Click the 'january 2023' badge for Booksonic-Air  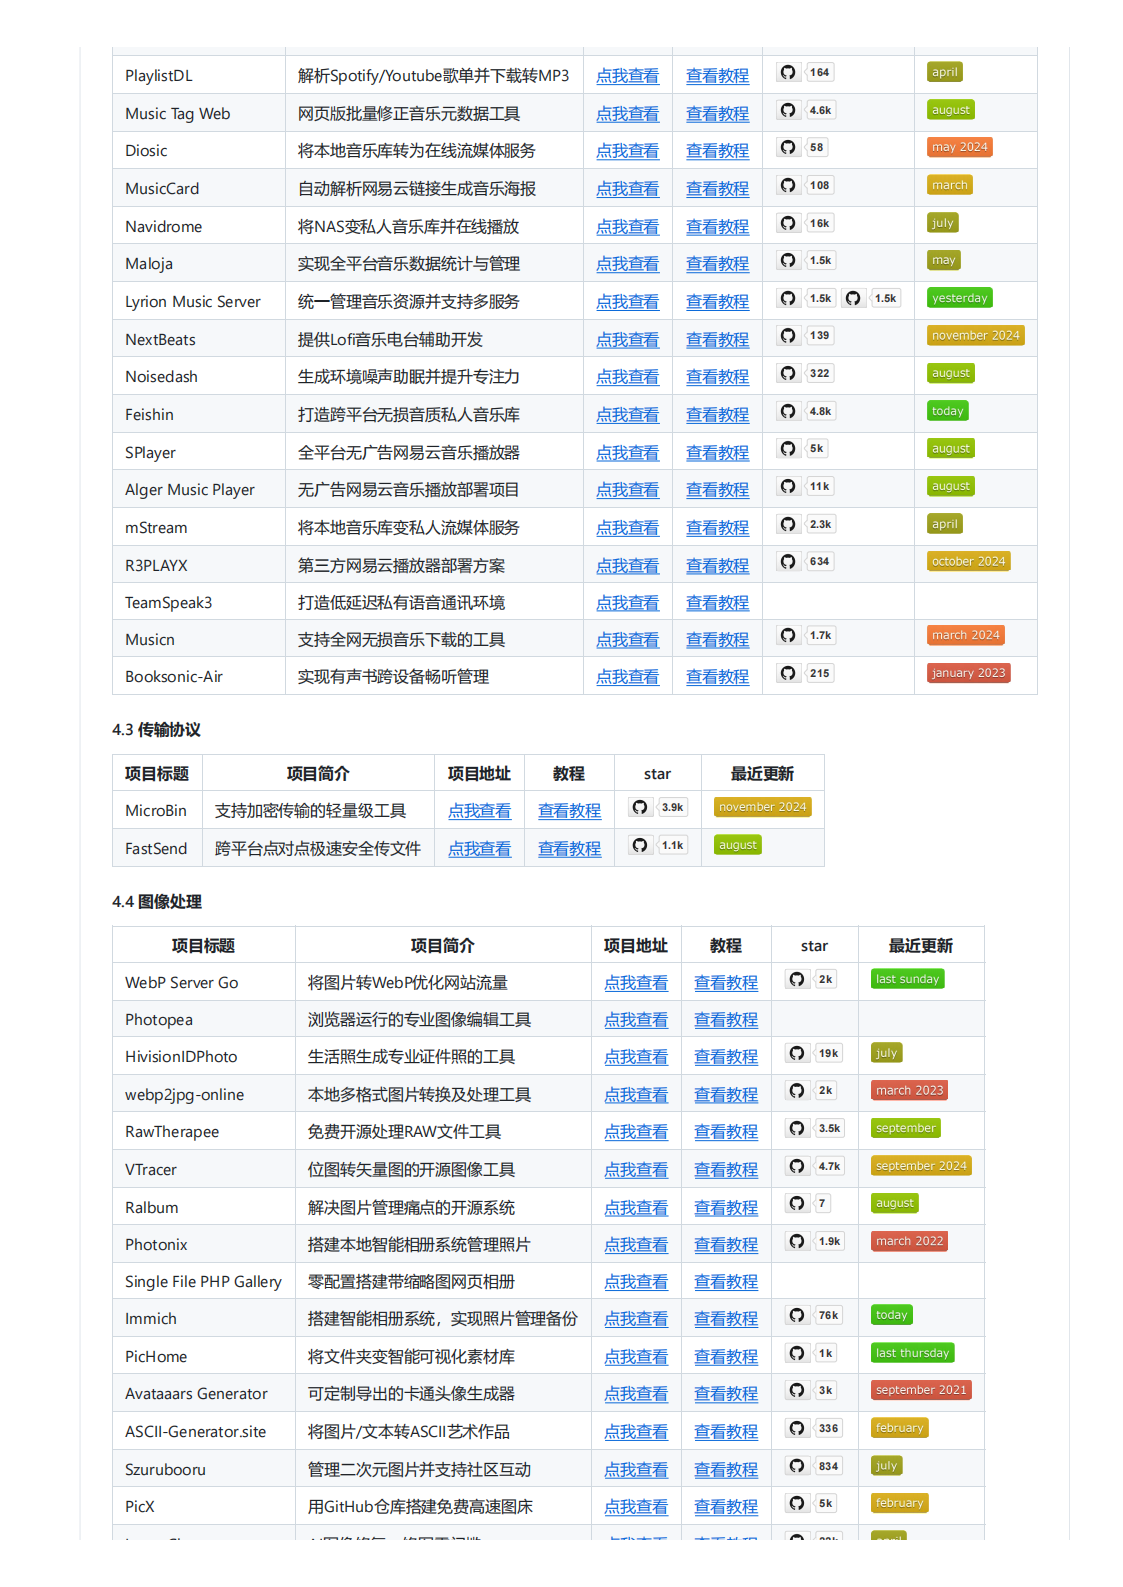pos(968,673)
